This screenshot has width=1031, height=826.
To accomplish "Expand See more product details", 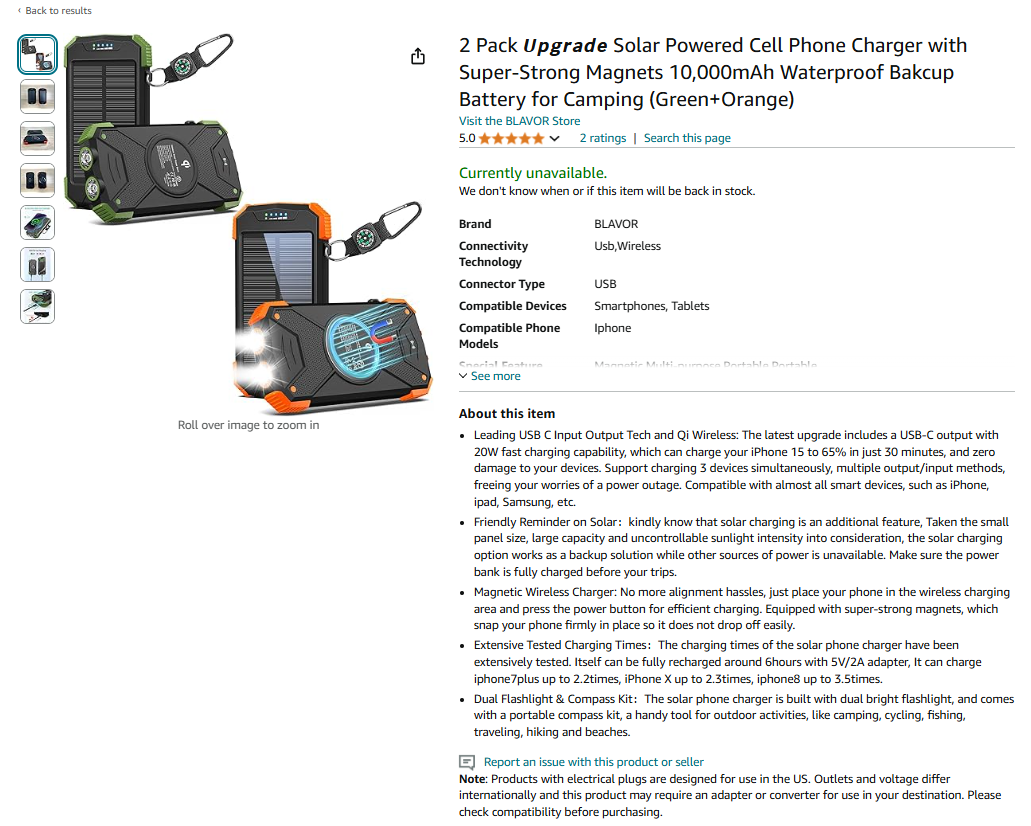I will [x=490, y=376].
